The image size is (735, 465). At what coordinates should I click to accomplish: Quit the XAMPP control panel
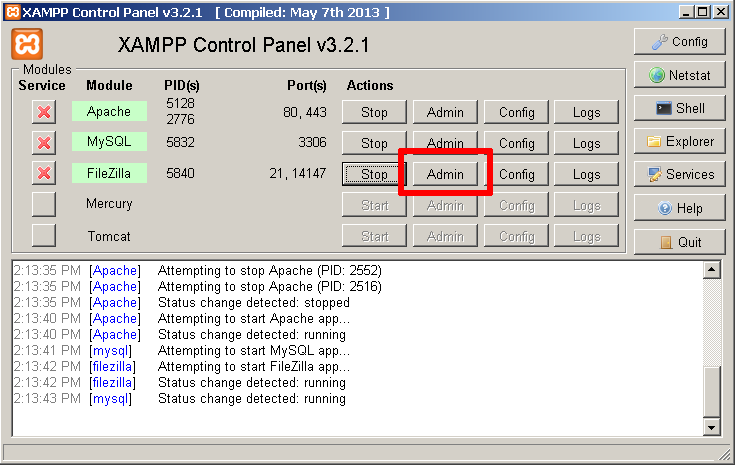coord(679,242)
